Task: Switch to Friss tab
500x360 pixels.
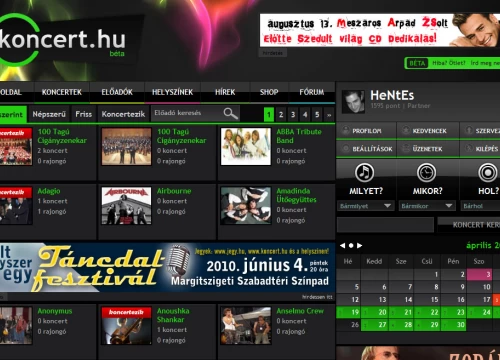Action: (x=83, y=114)
